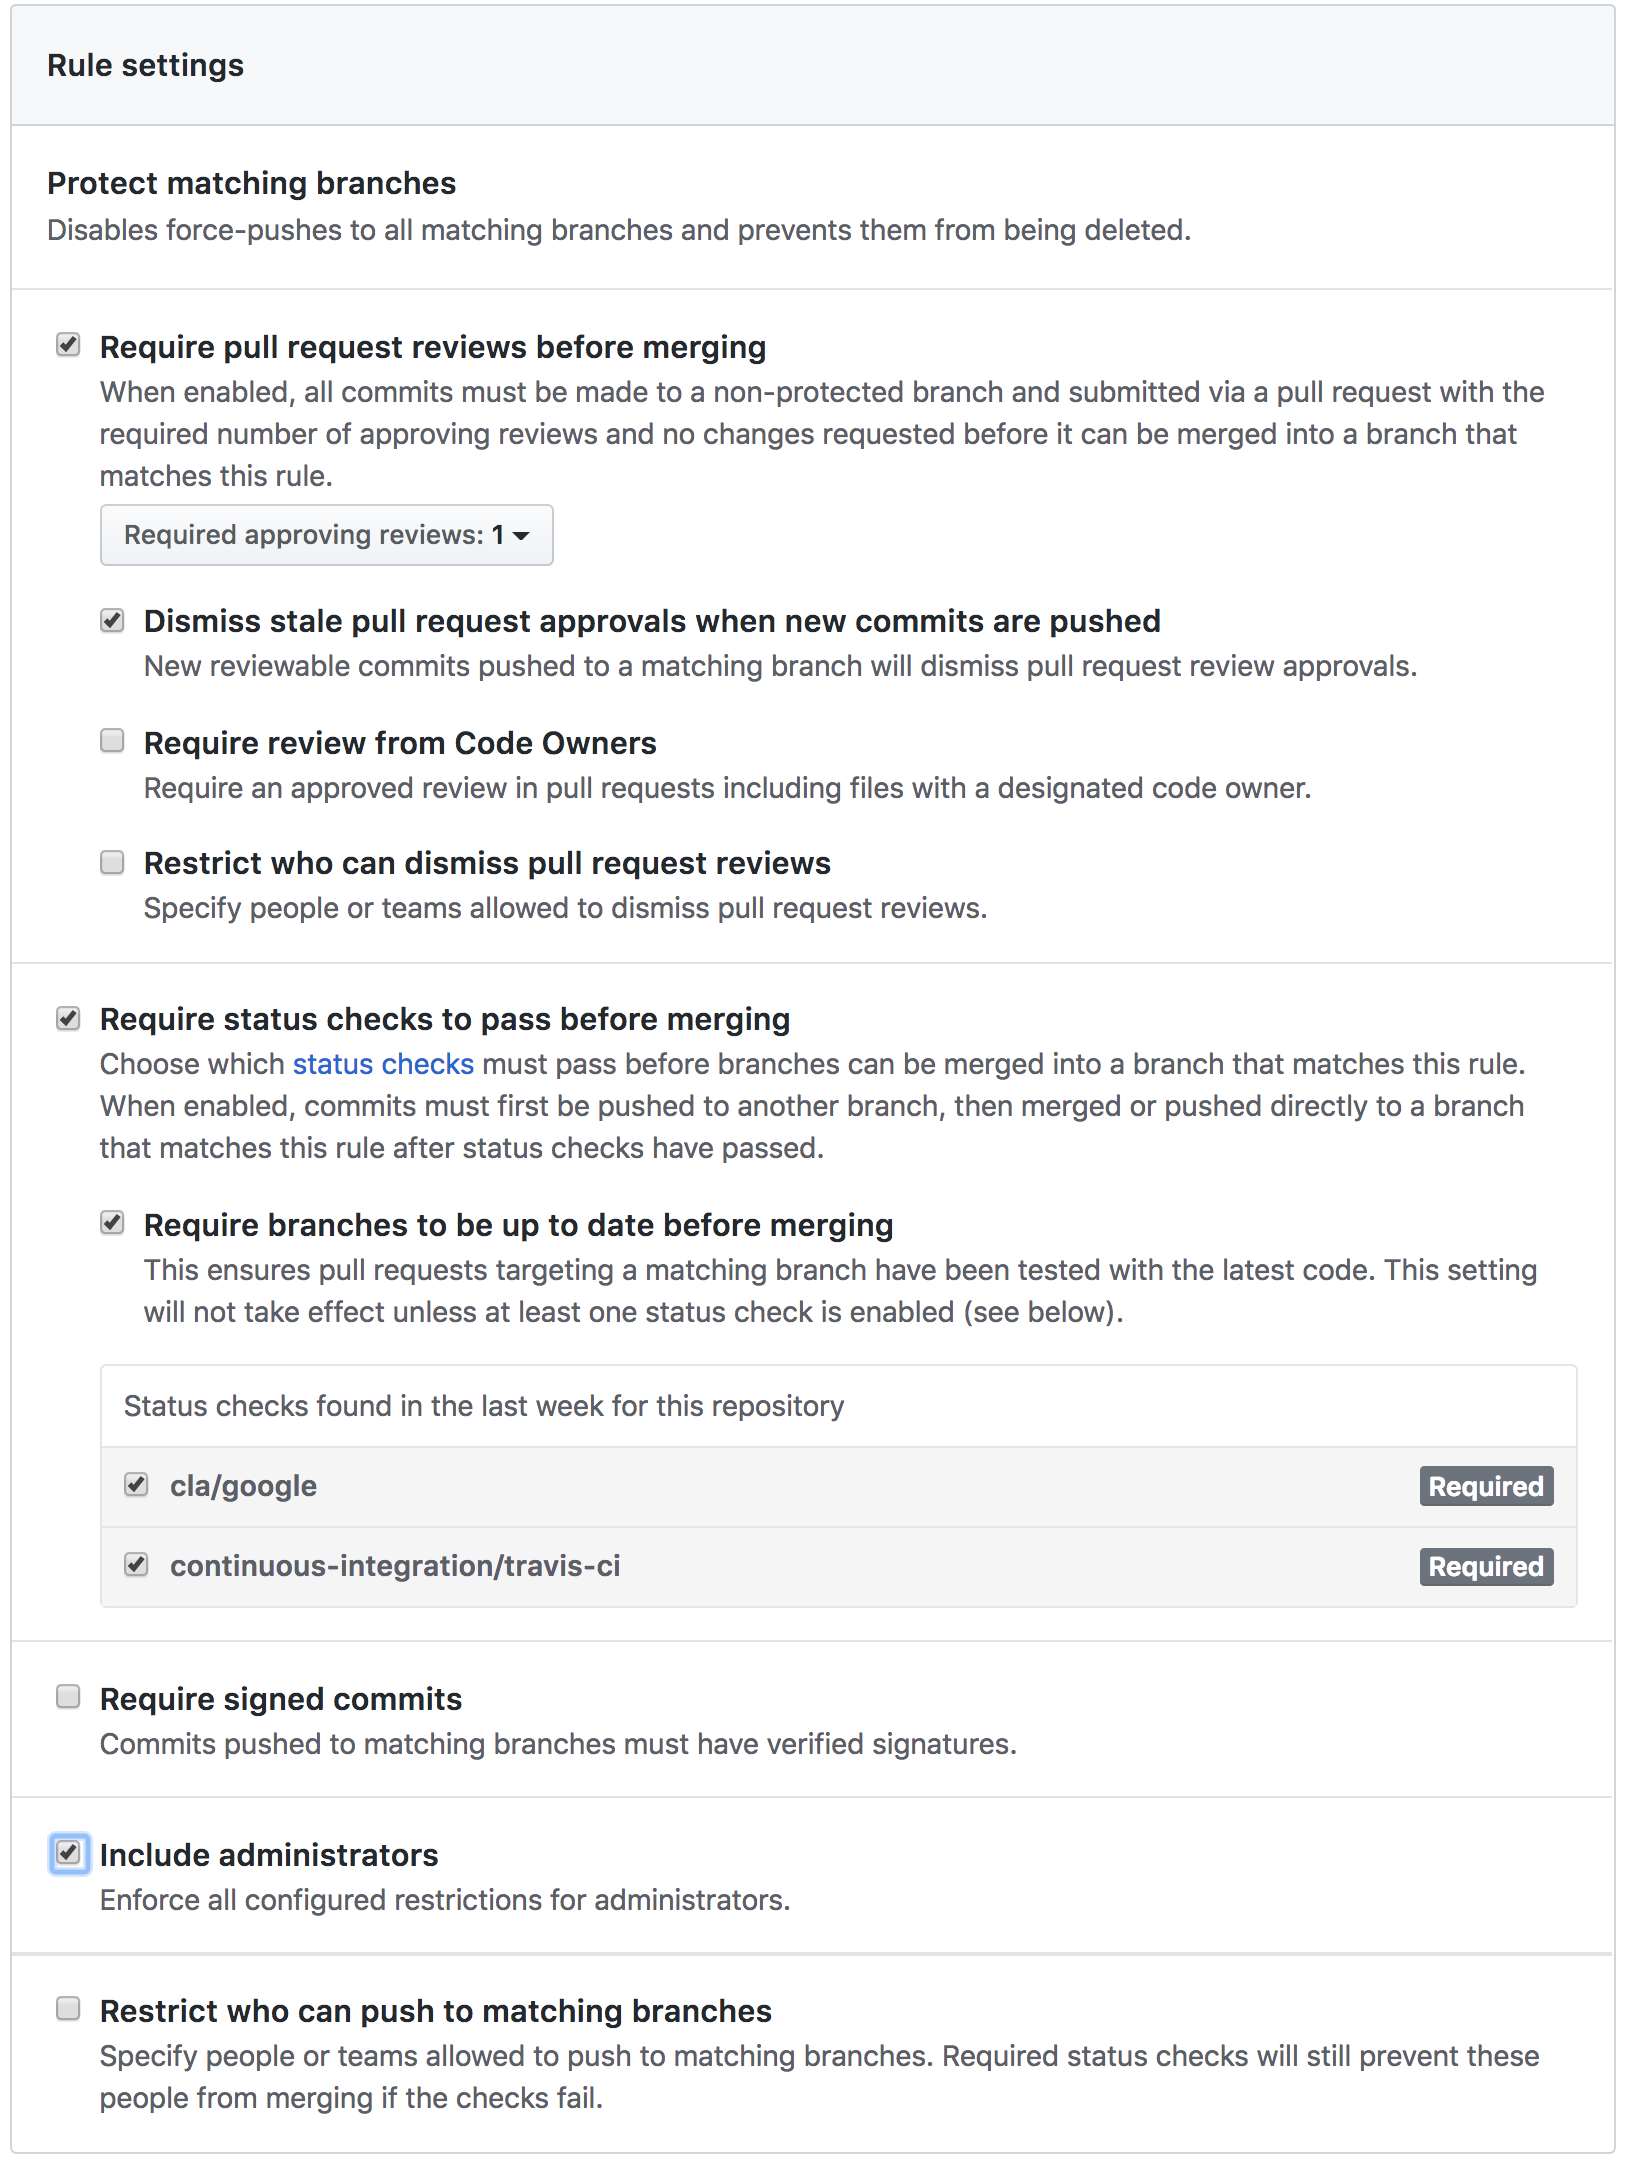This screenshot has height=2168, width=1638.
Task: Check Restrict who can push to matching branches
Action: coord(67,2009)
